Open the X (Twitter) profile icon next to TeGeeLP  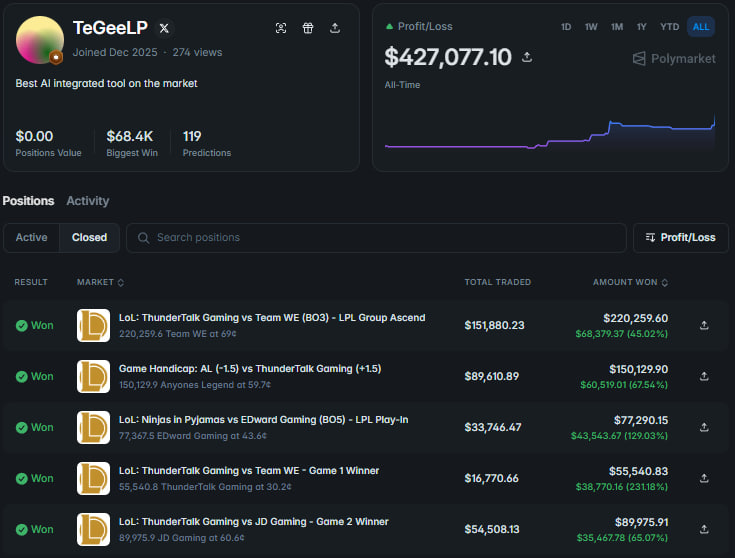(164, 28)
